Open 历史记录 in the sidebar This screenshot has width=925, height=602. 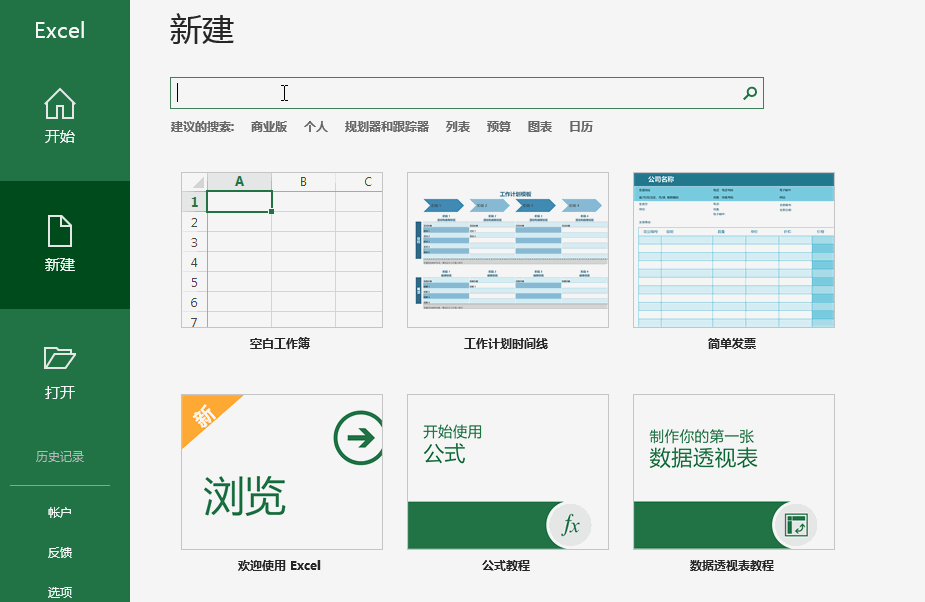point(60,456)
